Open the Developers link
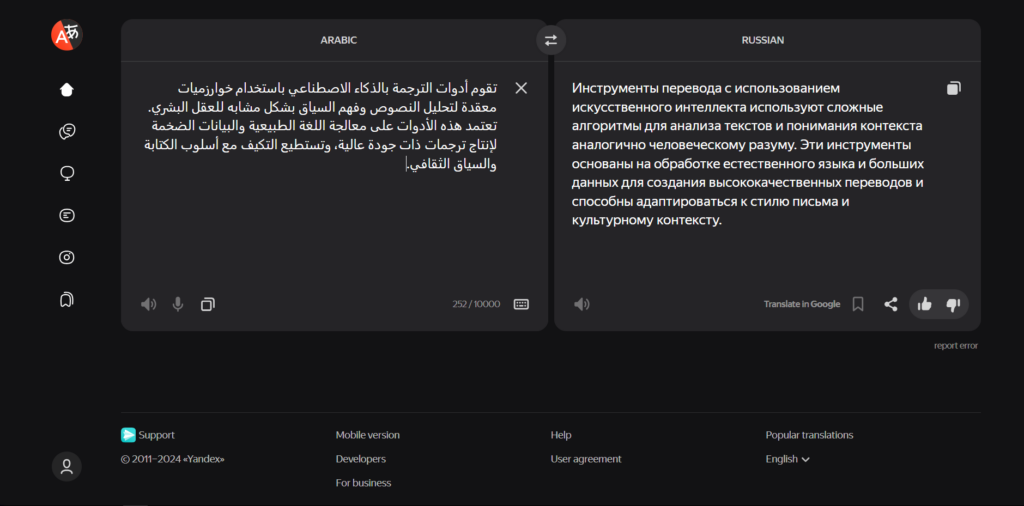Image resolution: width=1024 pixels, height=506 pixels. pos(360,459)
